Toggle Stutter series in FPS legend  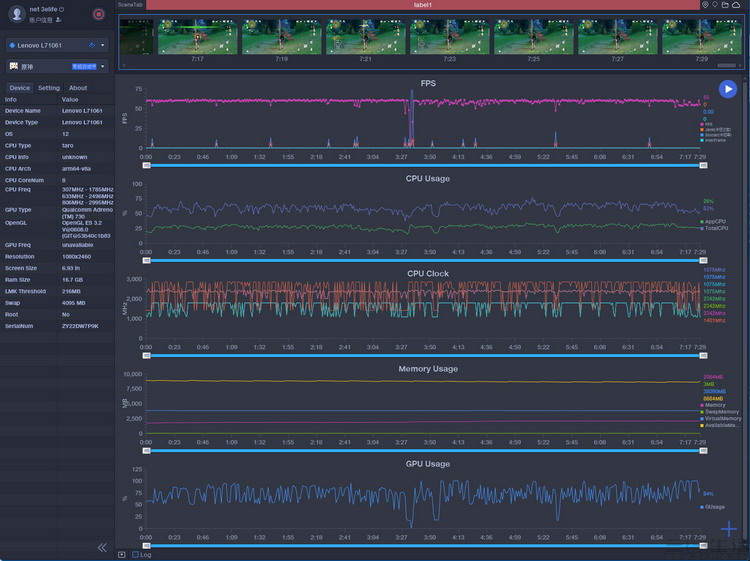[716, 135]
